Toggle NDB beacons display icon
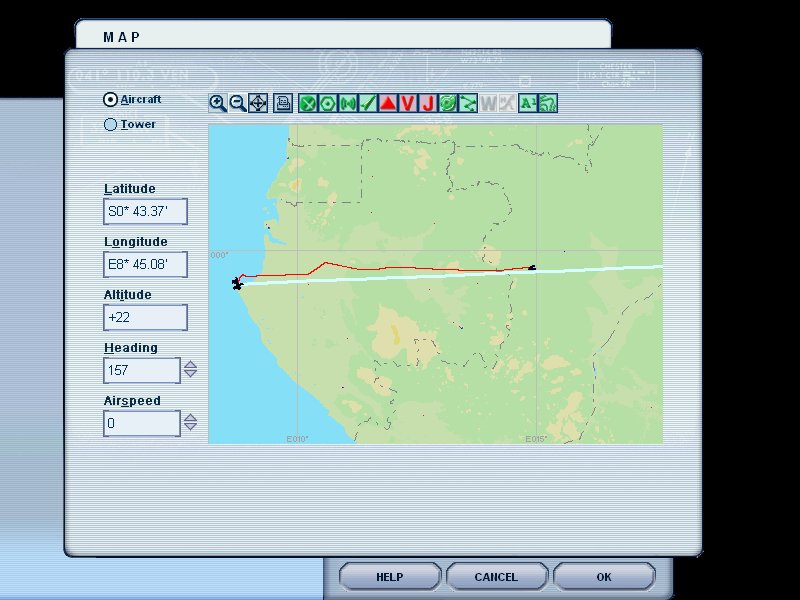 click(x=348, y=104)
